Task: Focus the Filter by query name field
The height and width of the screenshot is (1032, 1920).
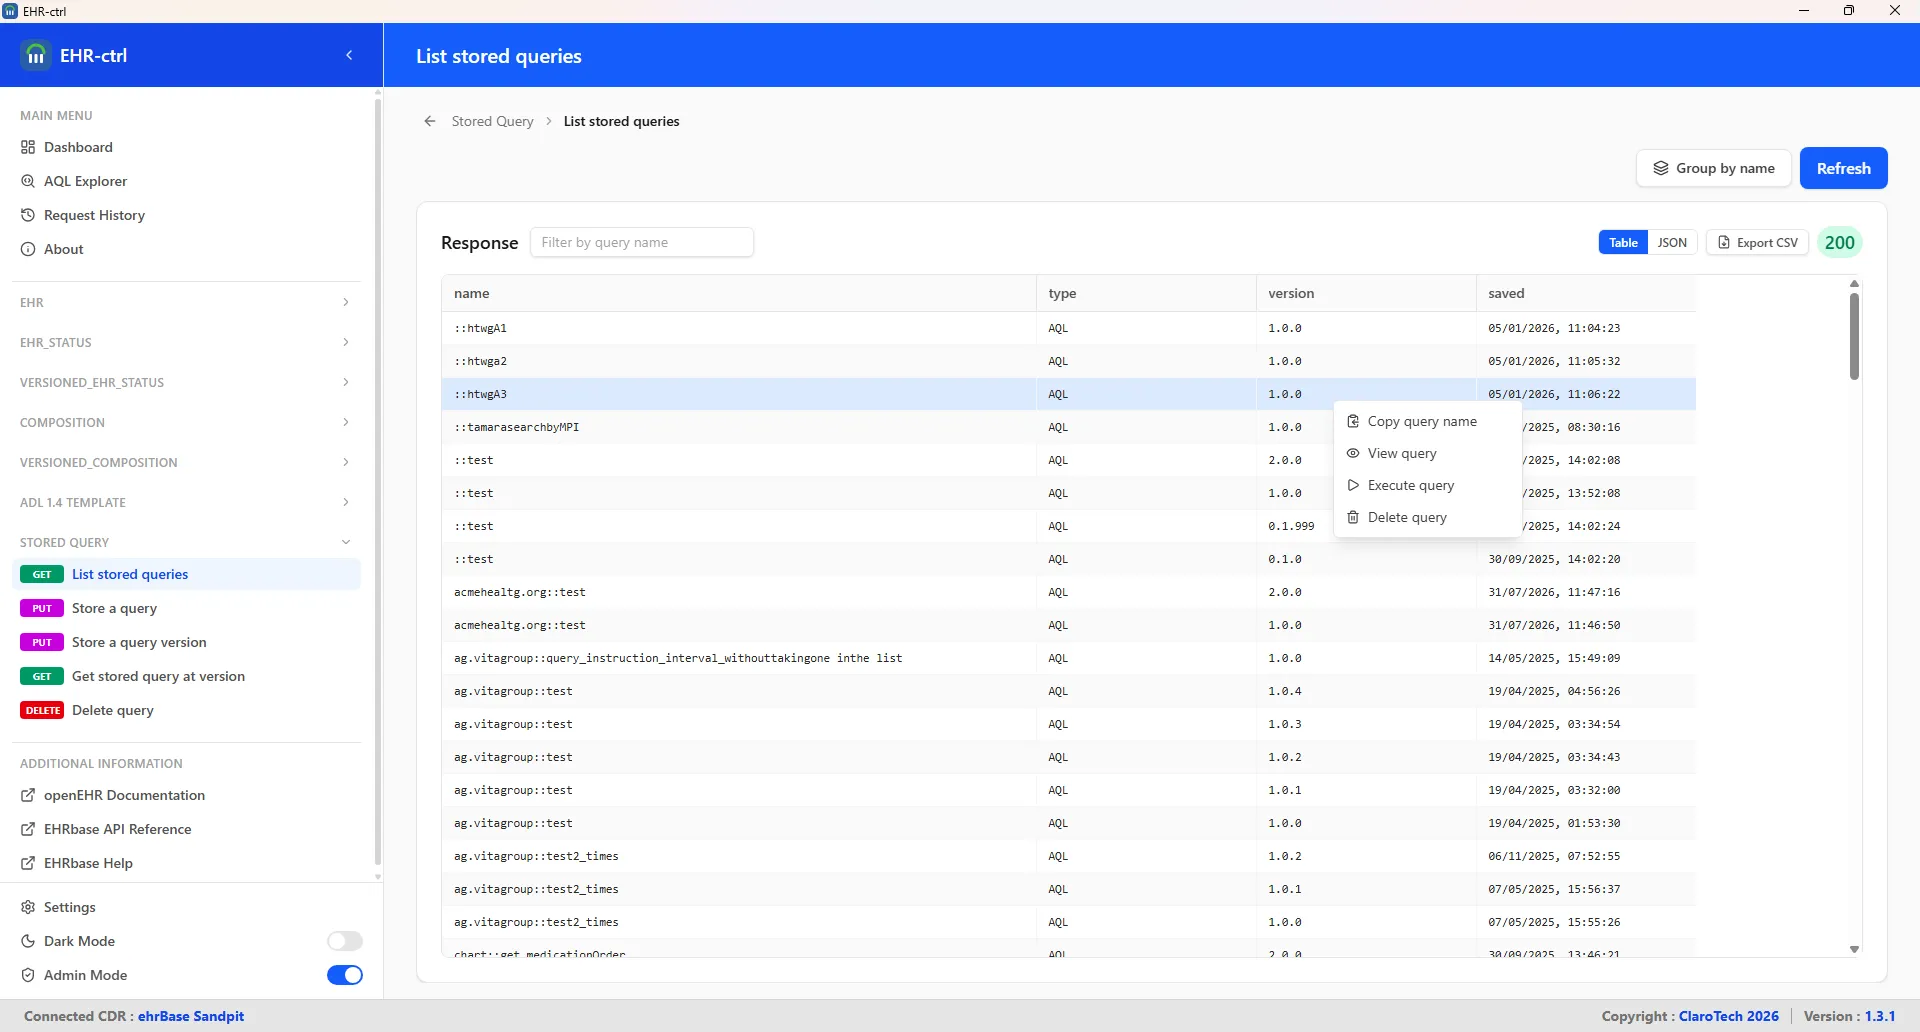Action: 642,242
